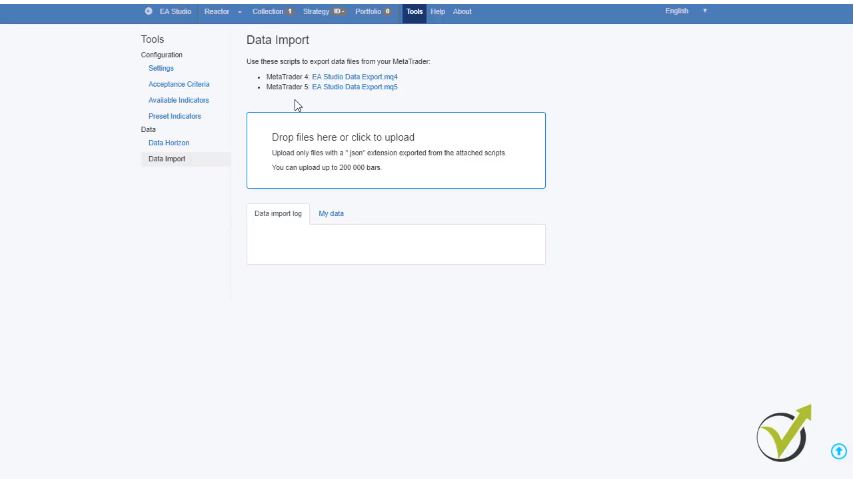Open the EA Studio home link
Screen dimensions: 854x479
click(175, 11)
